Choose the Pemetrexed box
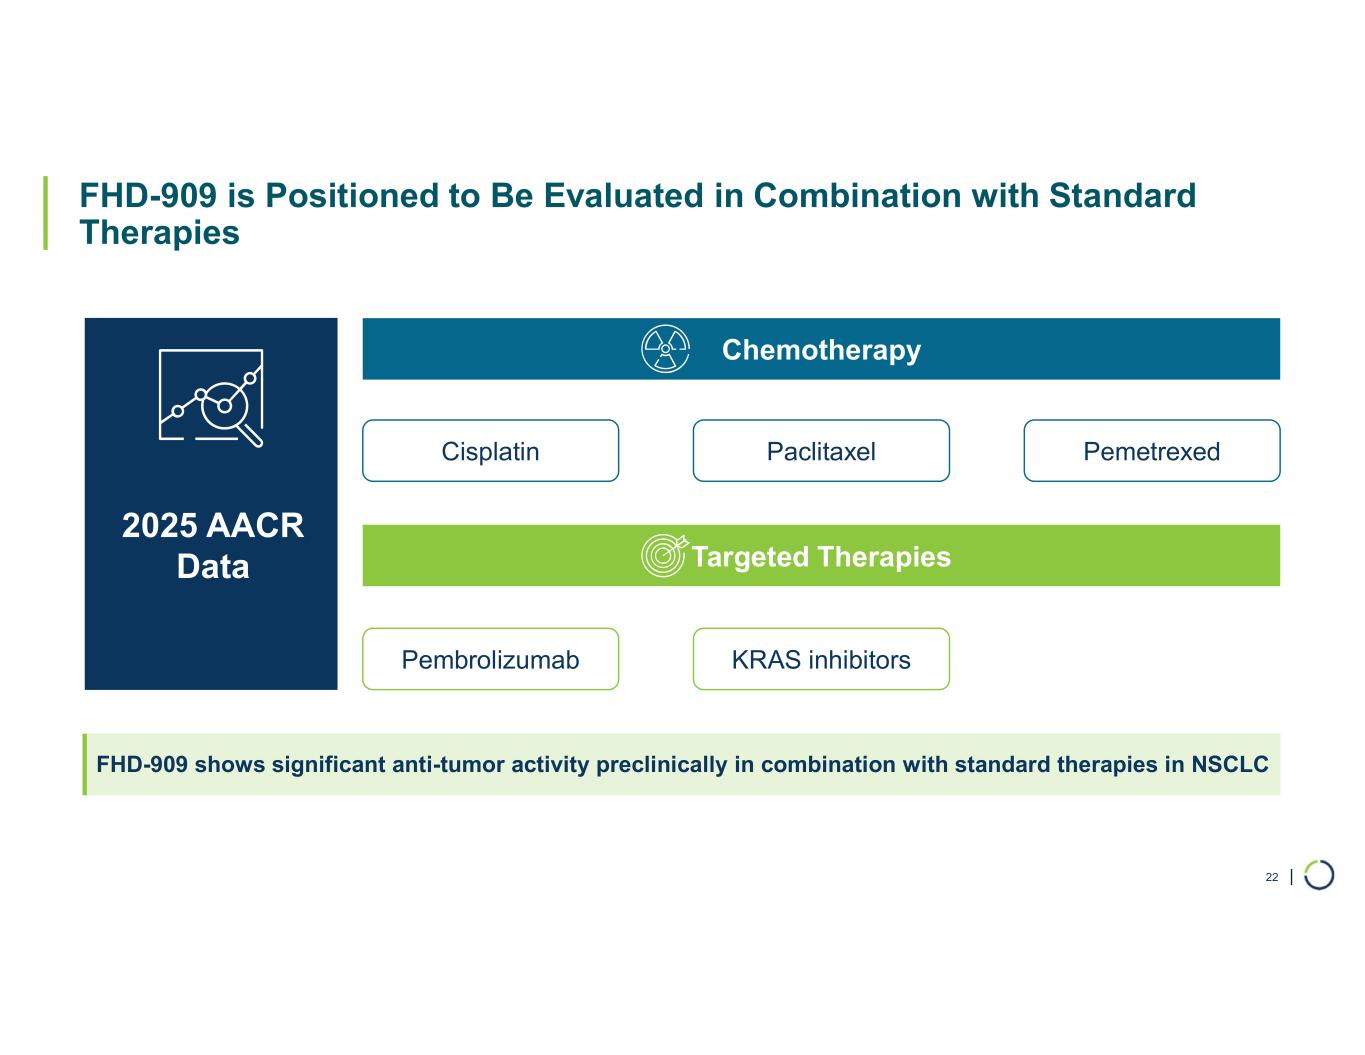Screen dimensions: 1365x1055 pyautogui.click(x=1151, y=451)
